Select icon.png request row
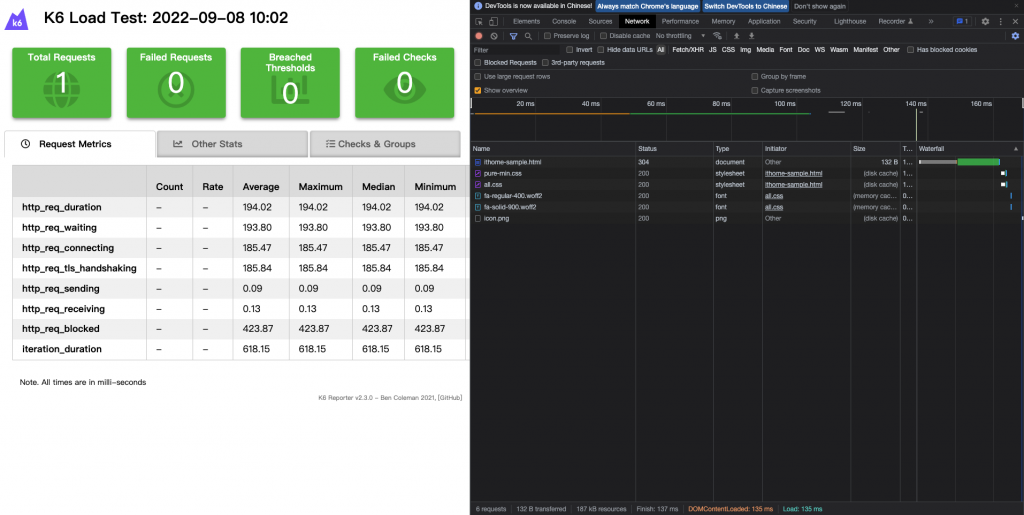This screenshot has width=1024, height=515. [746, 219]
